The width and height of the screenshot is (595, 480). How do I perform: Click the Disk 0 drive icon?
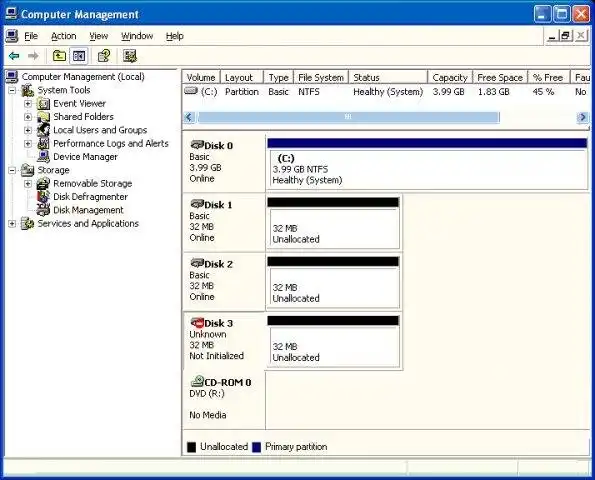pyautogui.click(x=197, y=145)
